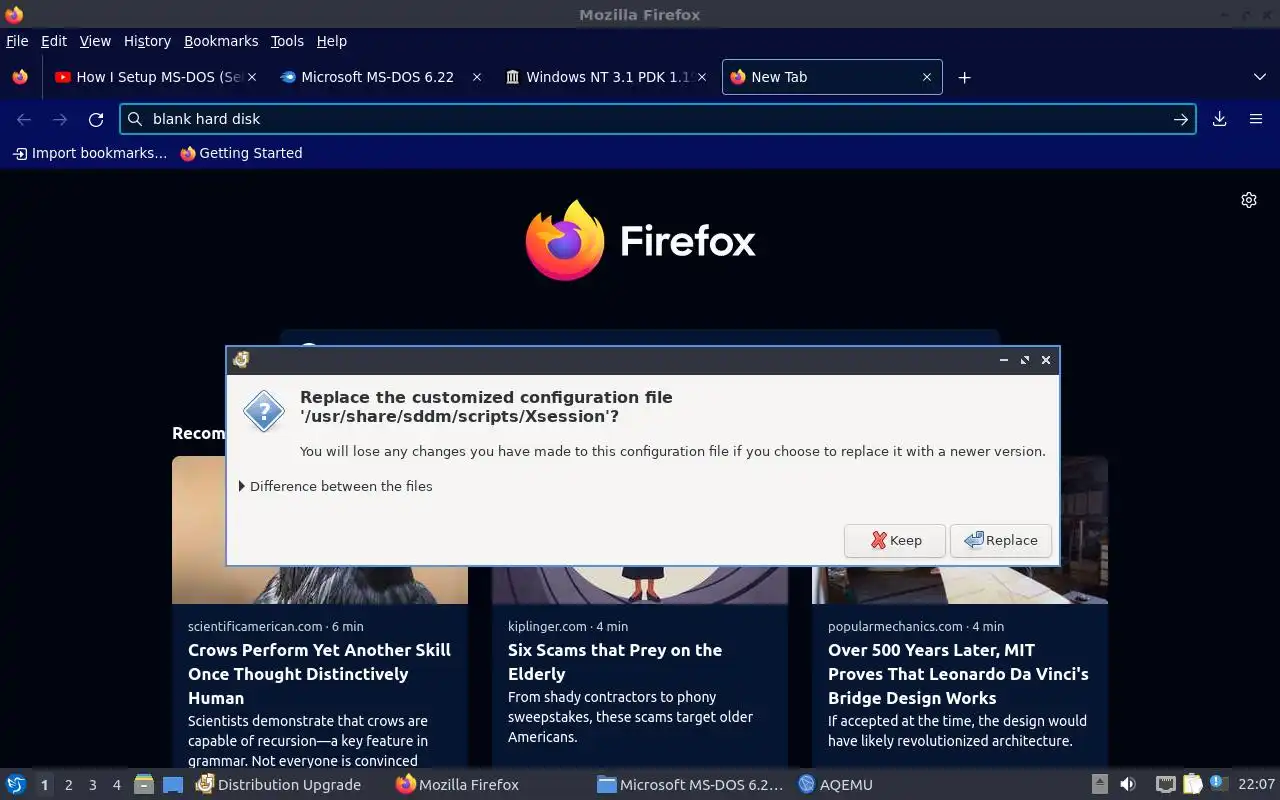The image size is (1280, 800).
Task: Click the Firefox View icon in tab strip
Action: pos(19,77)
